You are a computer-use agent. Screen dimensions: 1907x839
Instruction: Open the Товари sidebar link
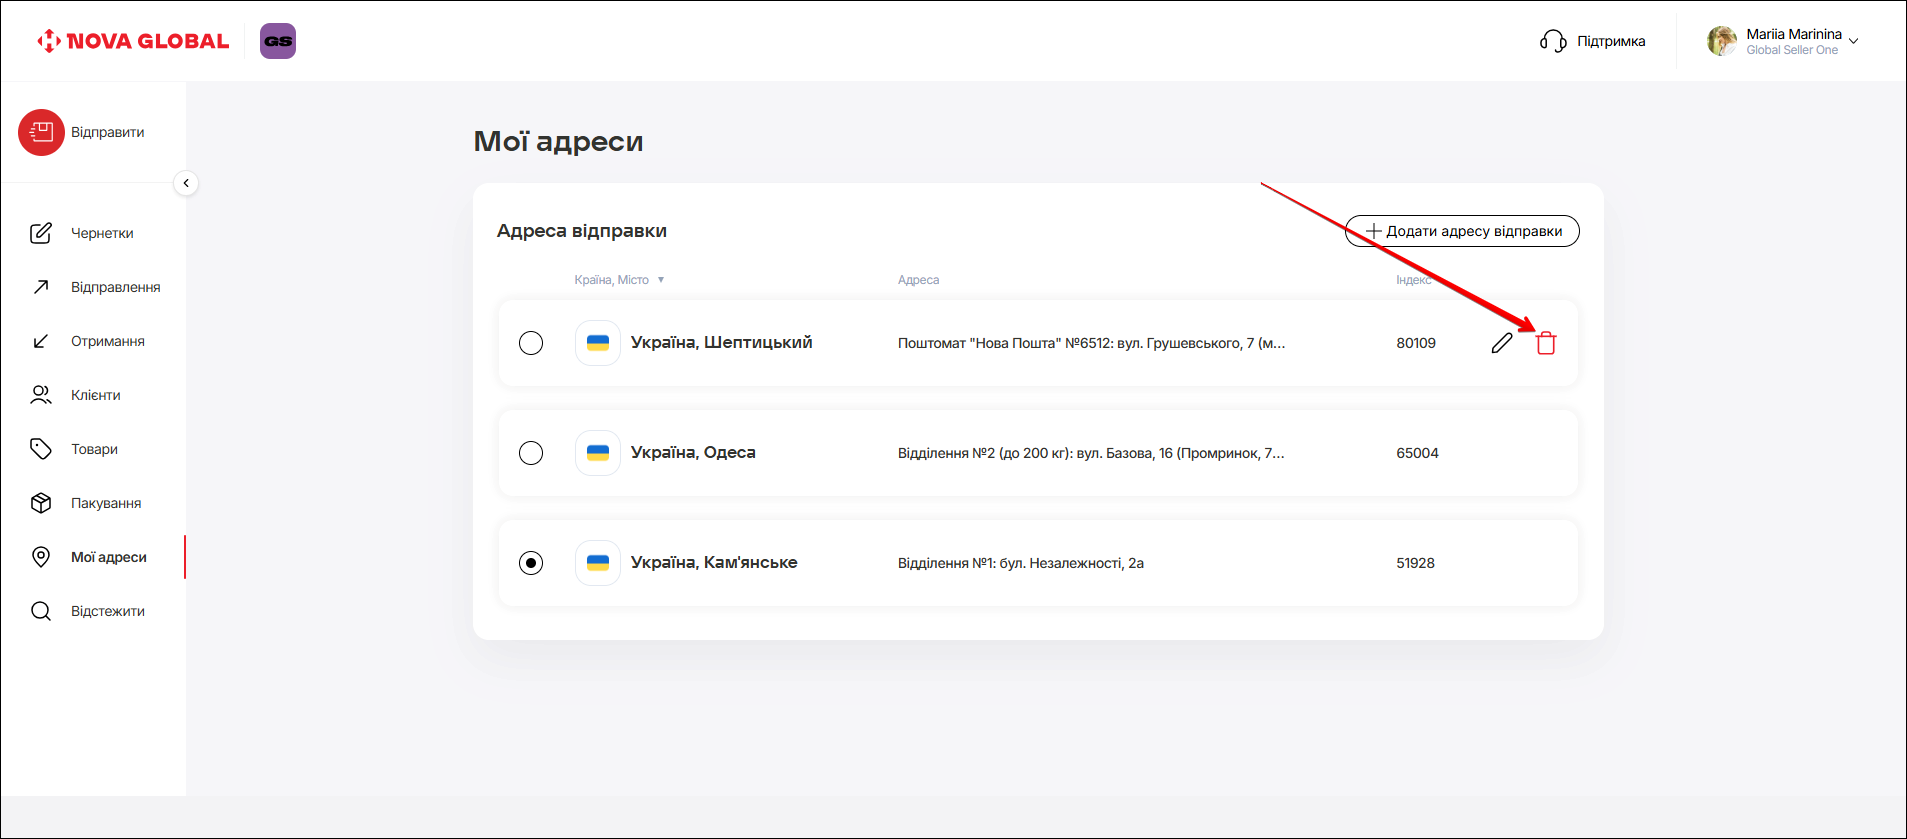[x=94, y=449]
